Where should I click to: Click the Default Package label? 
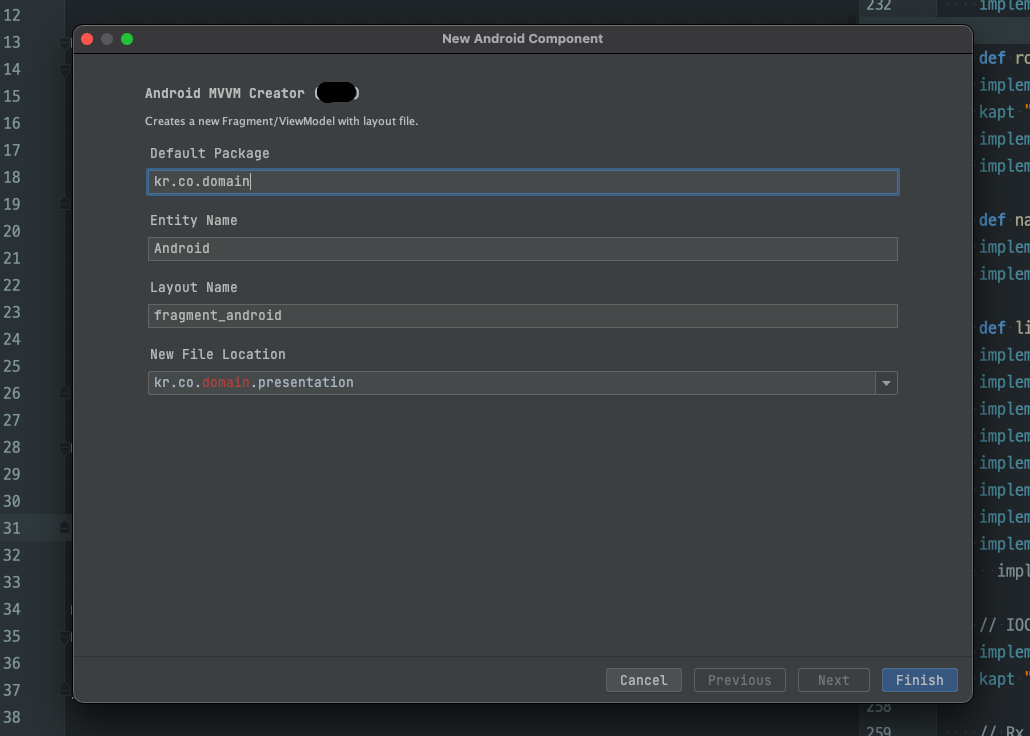point(210,153)
